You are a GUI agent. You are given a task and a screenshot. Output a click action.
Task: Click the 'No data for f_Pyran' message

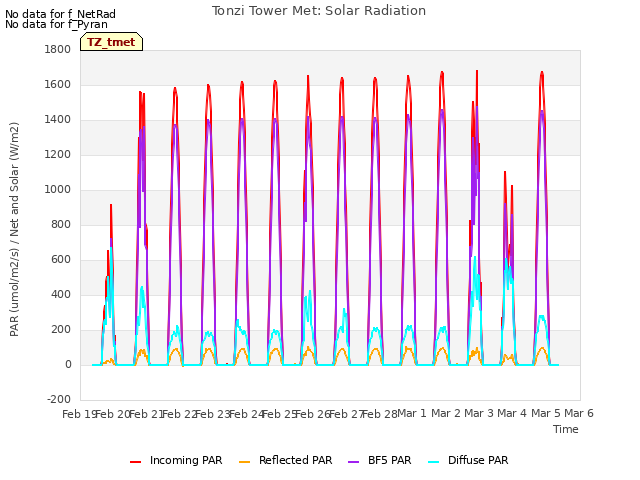click(x=56, y=24)
